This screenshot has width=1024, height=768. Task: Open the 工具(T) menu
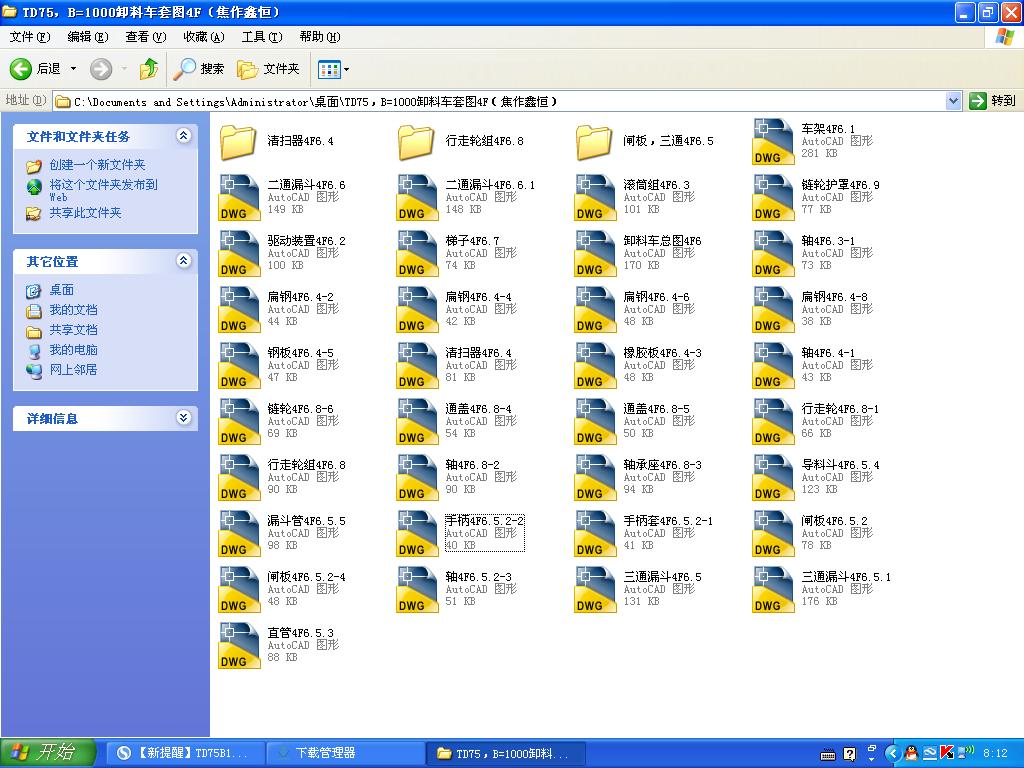pos(262,37)
